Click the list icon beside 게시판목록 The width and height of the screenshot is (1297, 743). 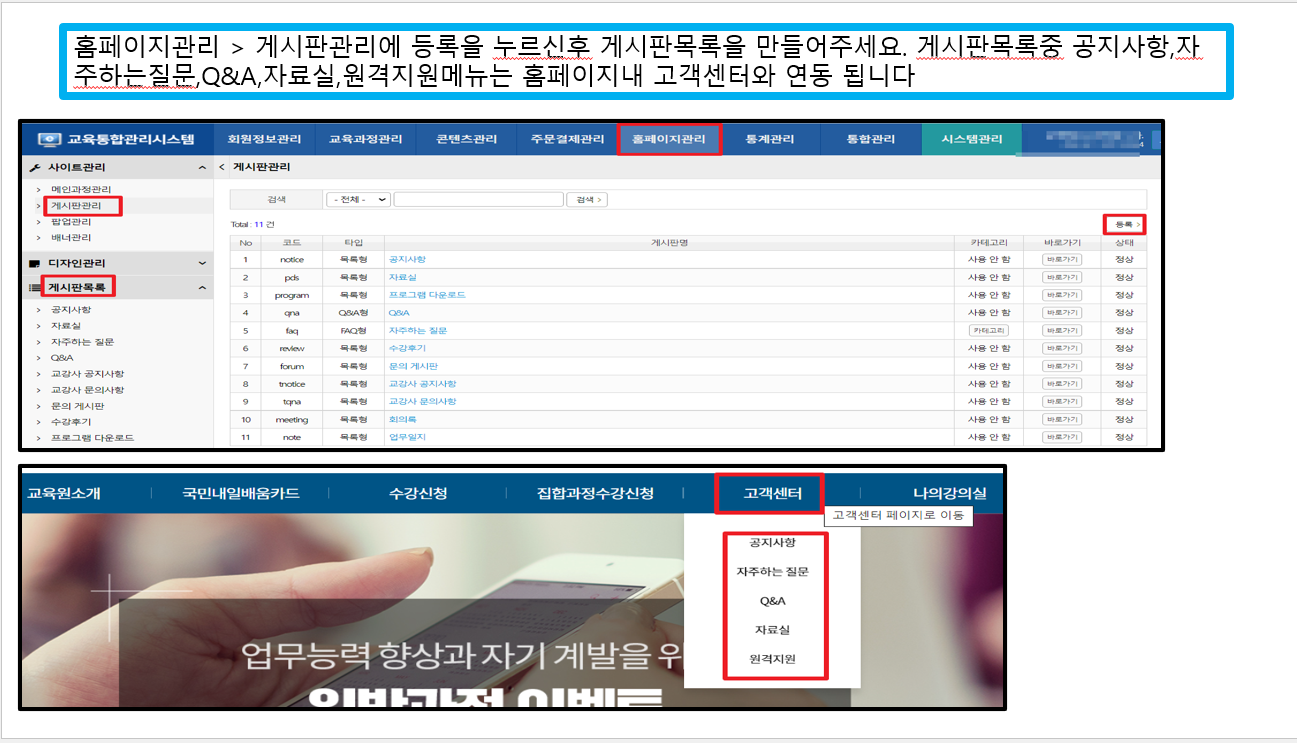pos(35,288)
